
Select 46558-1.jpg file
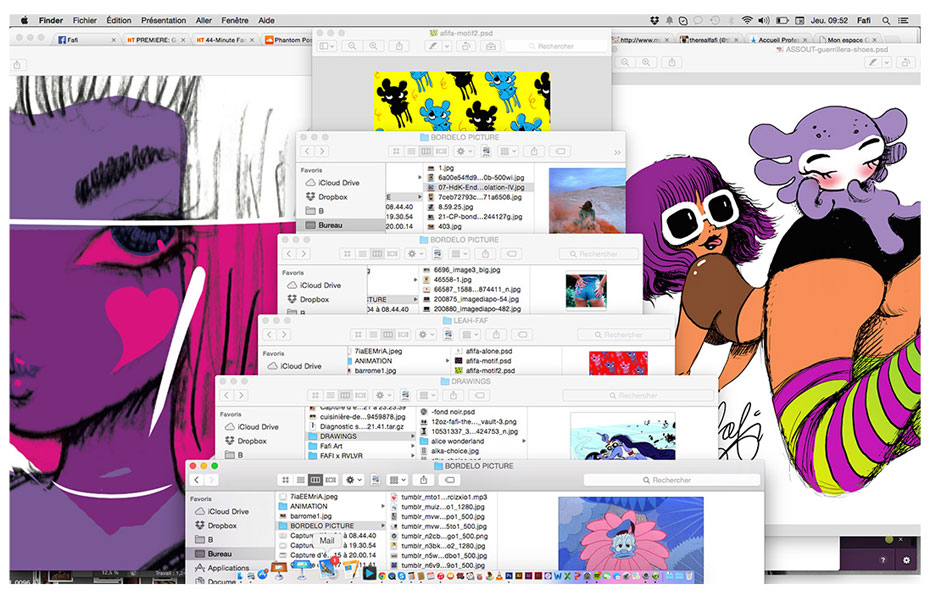[x=447, y=279]
